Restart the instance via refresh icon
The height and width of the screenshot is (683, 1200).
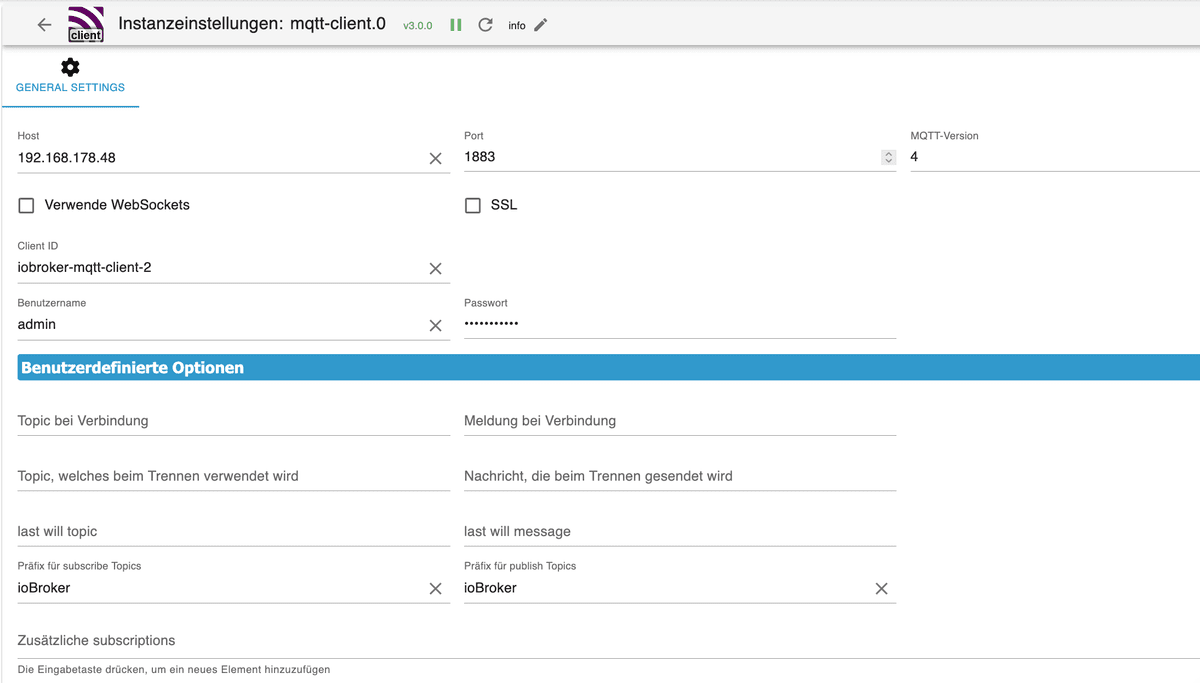pos(485,24)
